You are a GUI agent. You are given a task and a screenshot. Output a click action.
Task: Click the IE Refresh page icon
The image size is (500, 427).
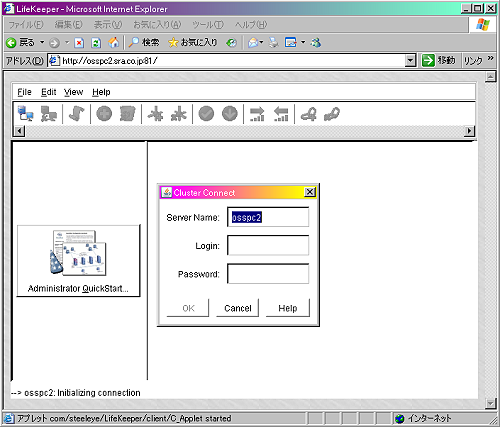click(x=96, y=43)
